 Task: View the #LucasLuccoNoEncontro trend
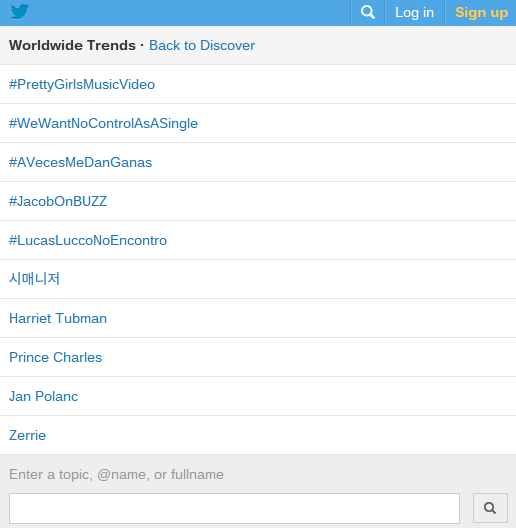(x=88, y=240)
